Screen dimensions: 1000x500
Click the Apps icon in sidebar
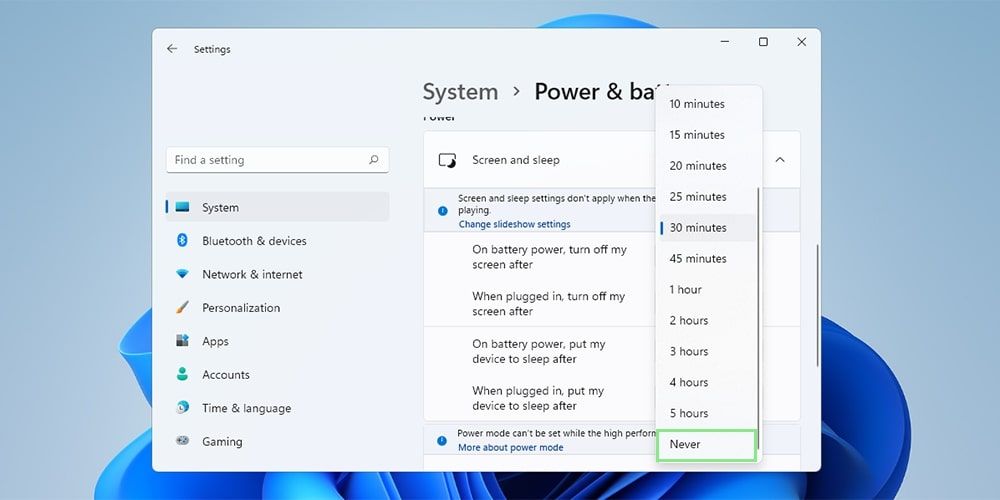tap(182, 341)
